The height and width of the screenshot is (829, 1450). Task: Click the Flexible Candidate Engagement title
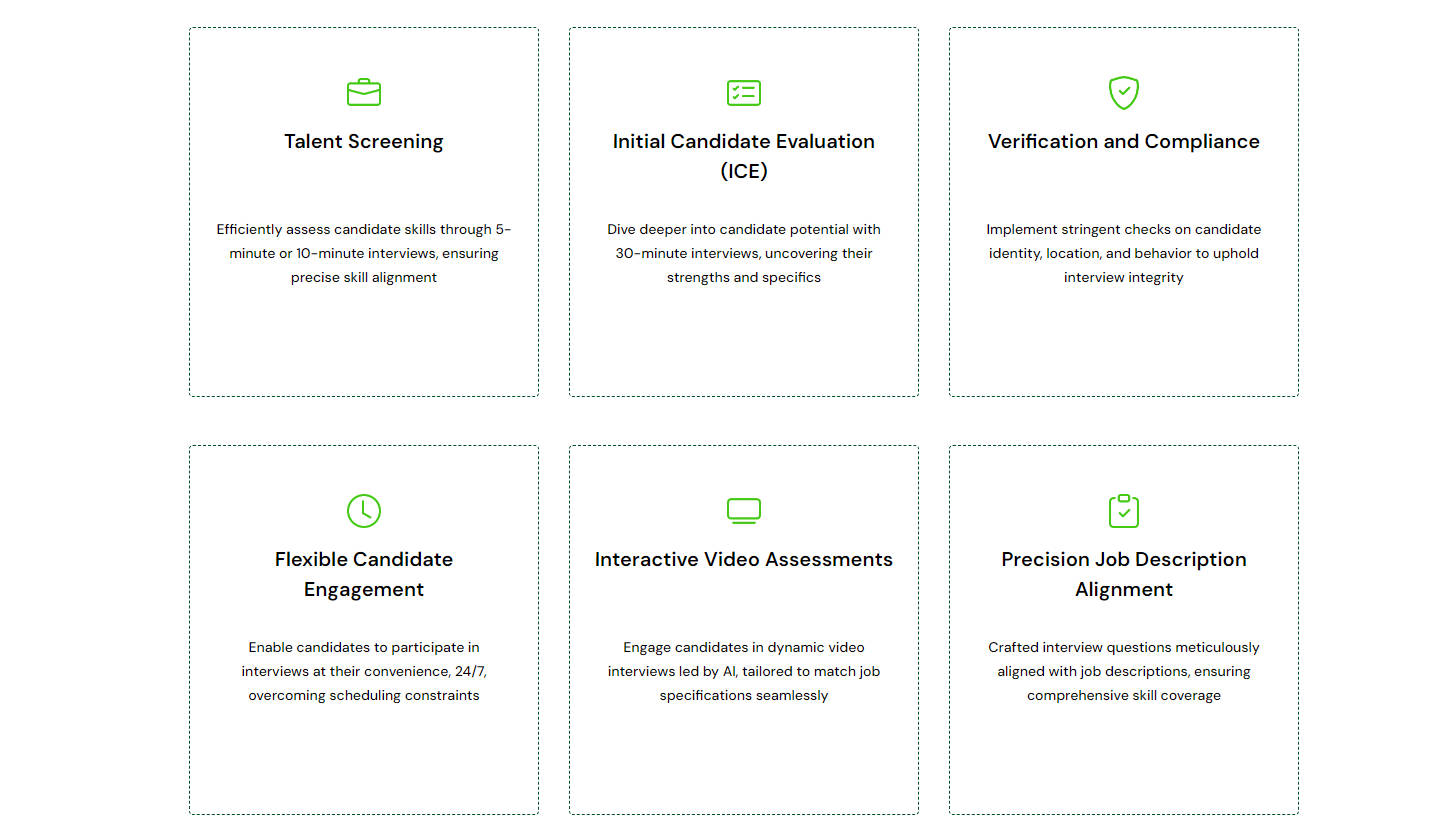click(x=364, y=574)
